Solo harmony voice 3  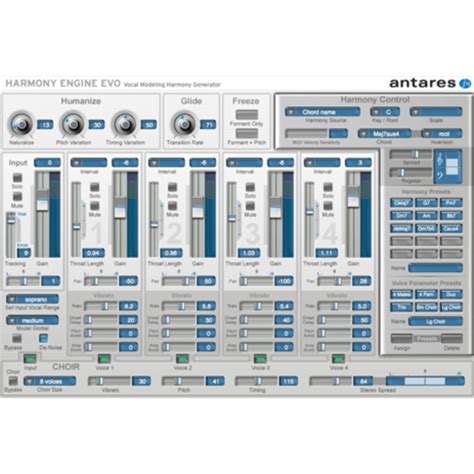250,187
